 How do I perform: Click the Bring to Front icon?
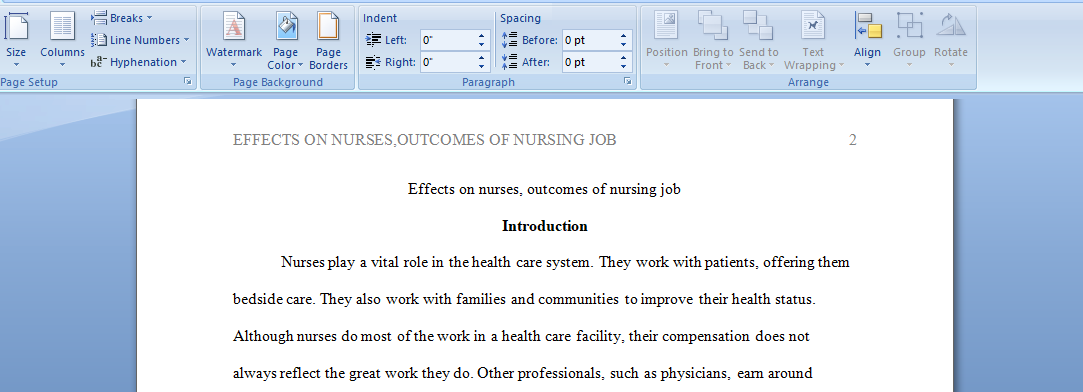click(x=713, y=25)
